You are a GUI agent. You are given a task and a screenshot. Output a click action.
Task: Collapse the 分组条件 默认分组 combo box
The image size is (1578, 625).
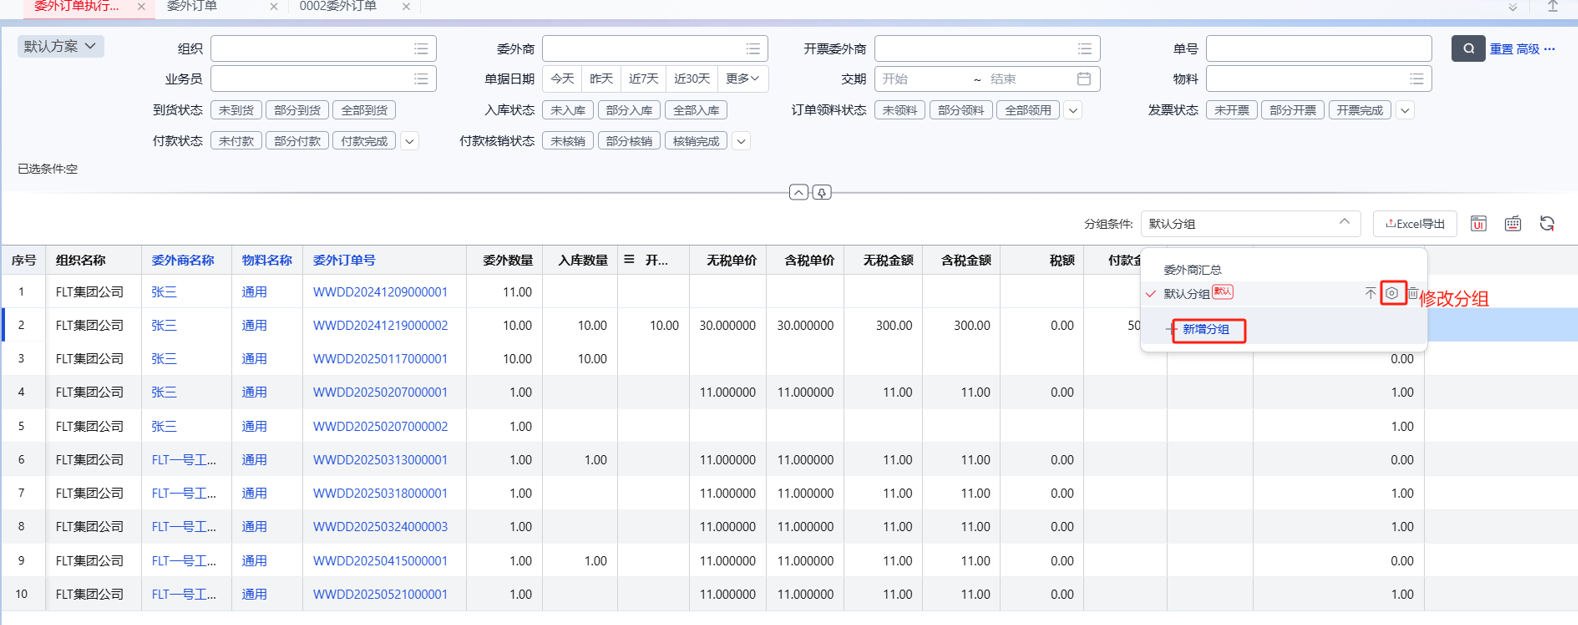[x=1250, y=224]
